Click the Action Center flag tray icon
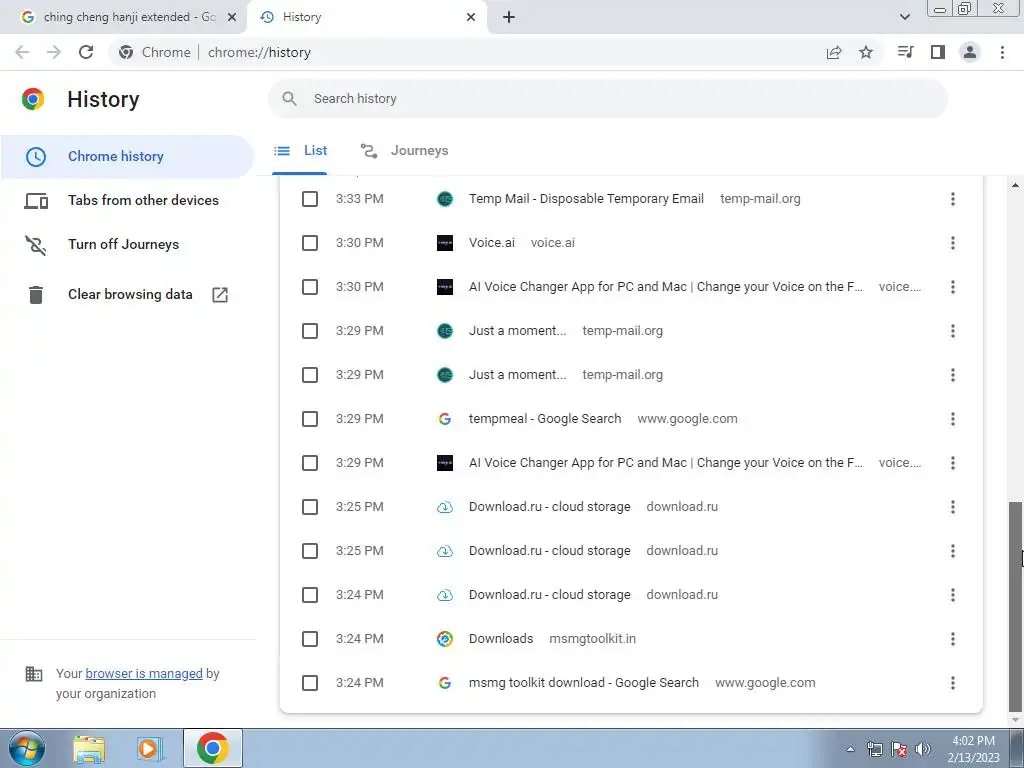 899,749
